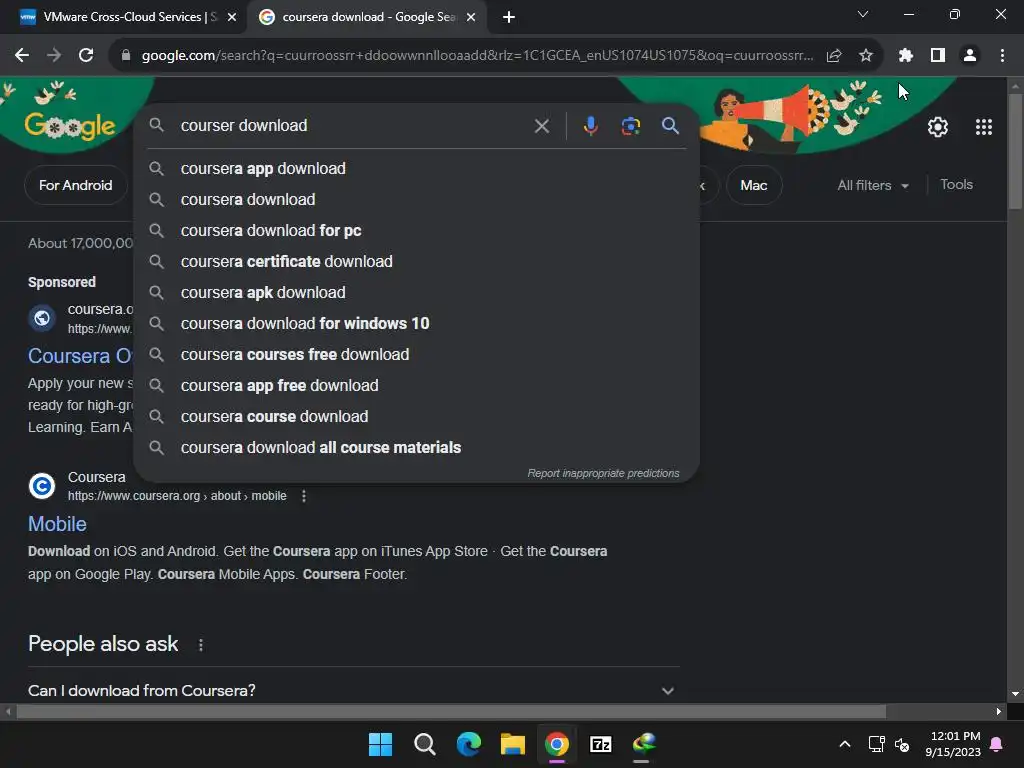Open 7-Zip from the taskbar

(x=600, y=744)
